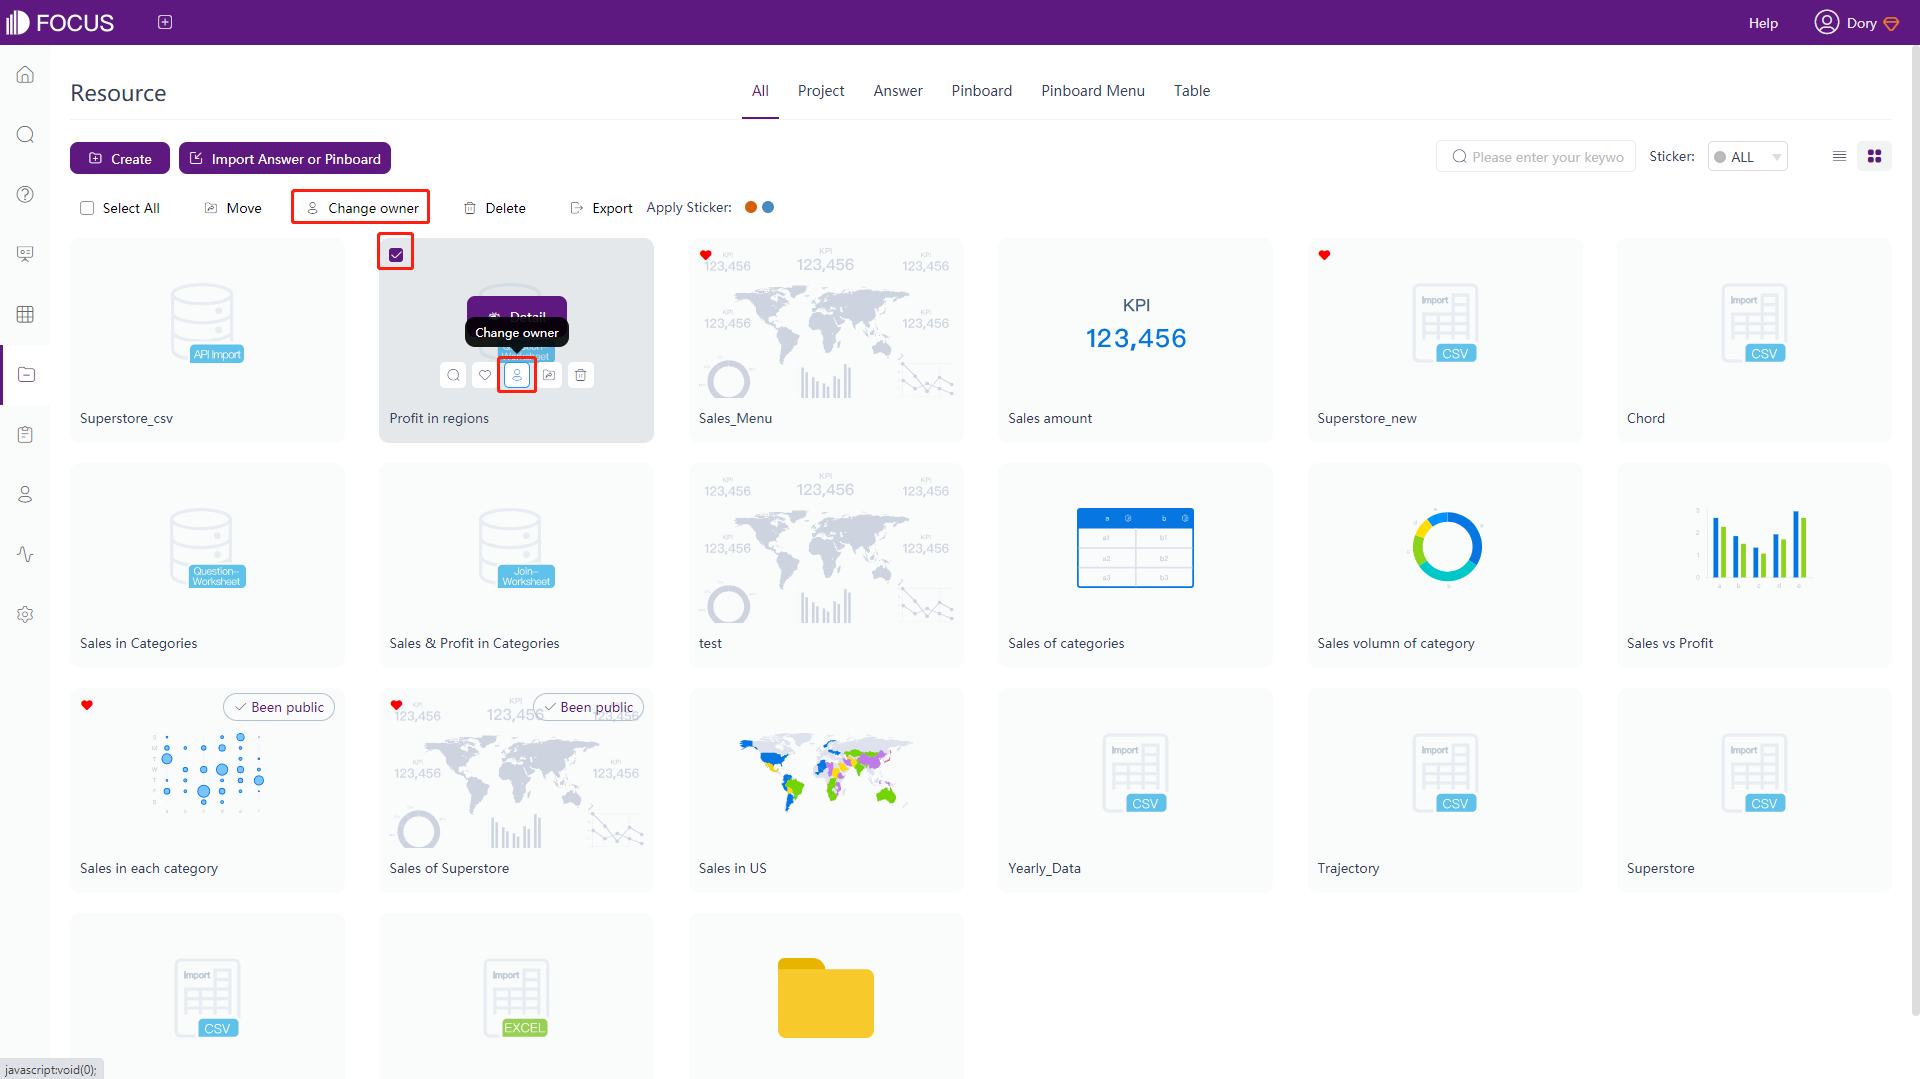Image resolution: width=1920 pixels, height=1079 pixels.
Task: Click the red heart on the Superstore_new card
Action: [1324, 255]
